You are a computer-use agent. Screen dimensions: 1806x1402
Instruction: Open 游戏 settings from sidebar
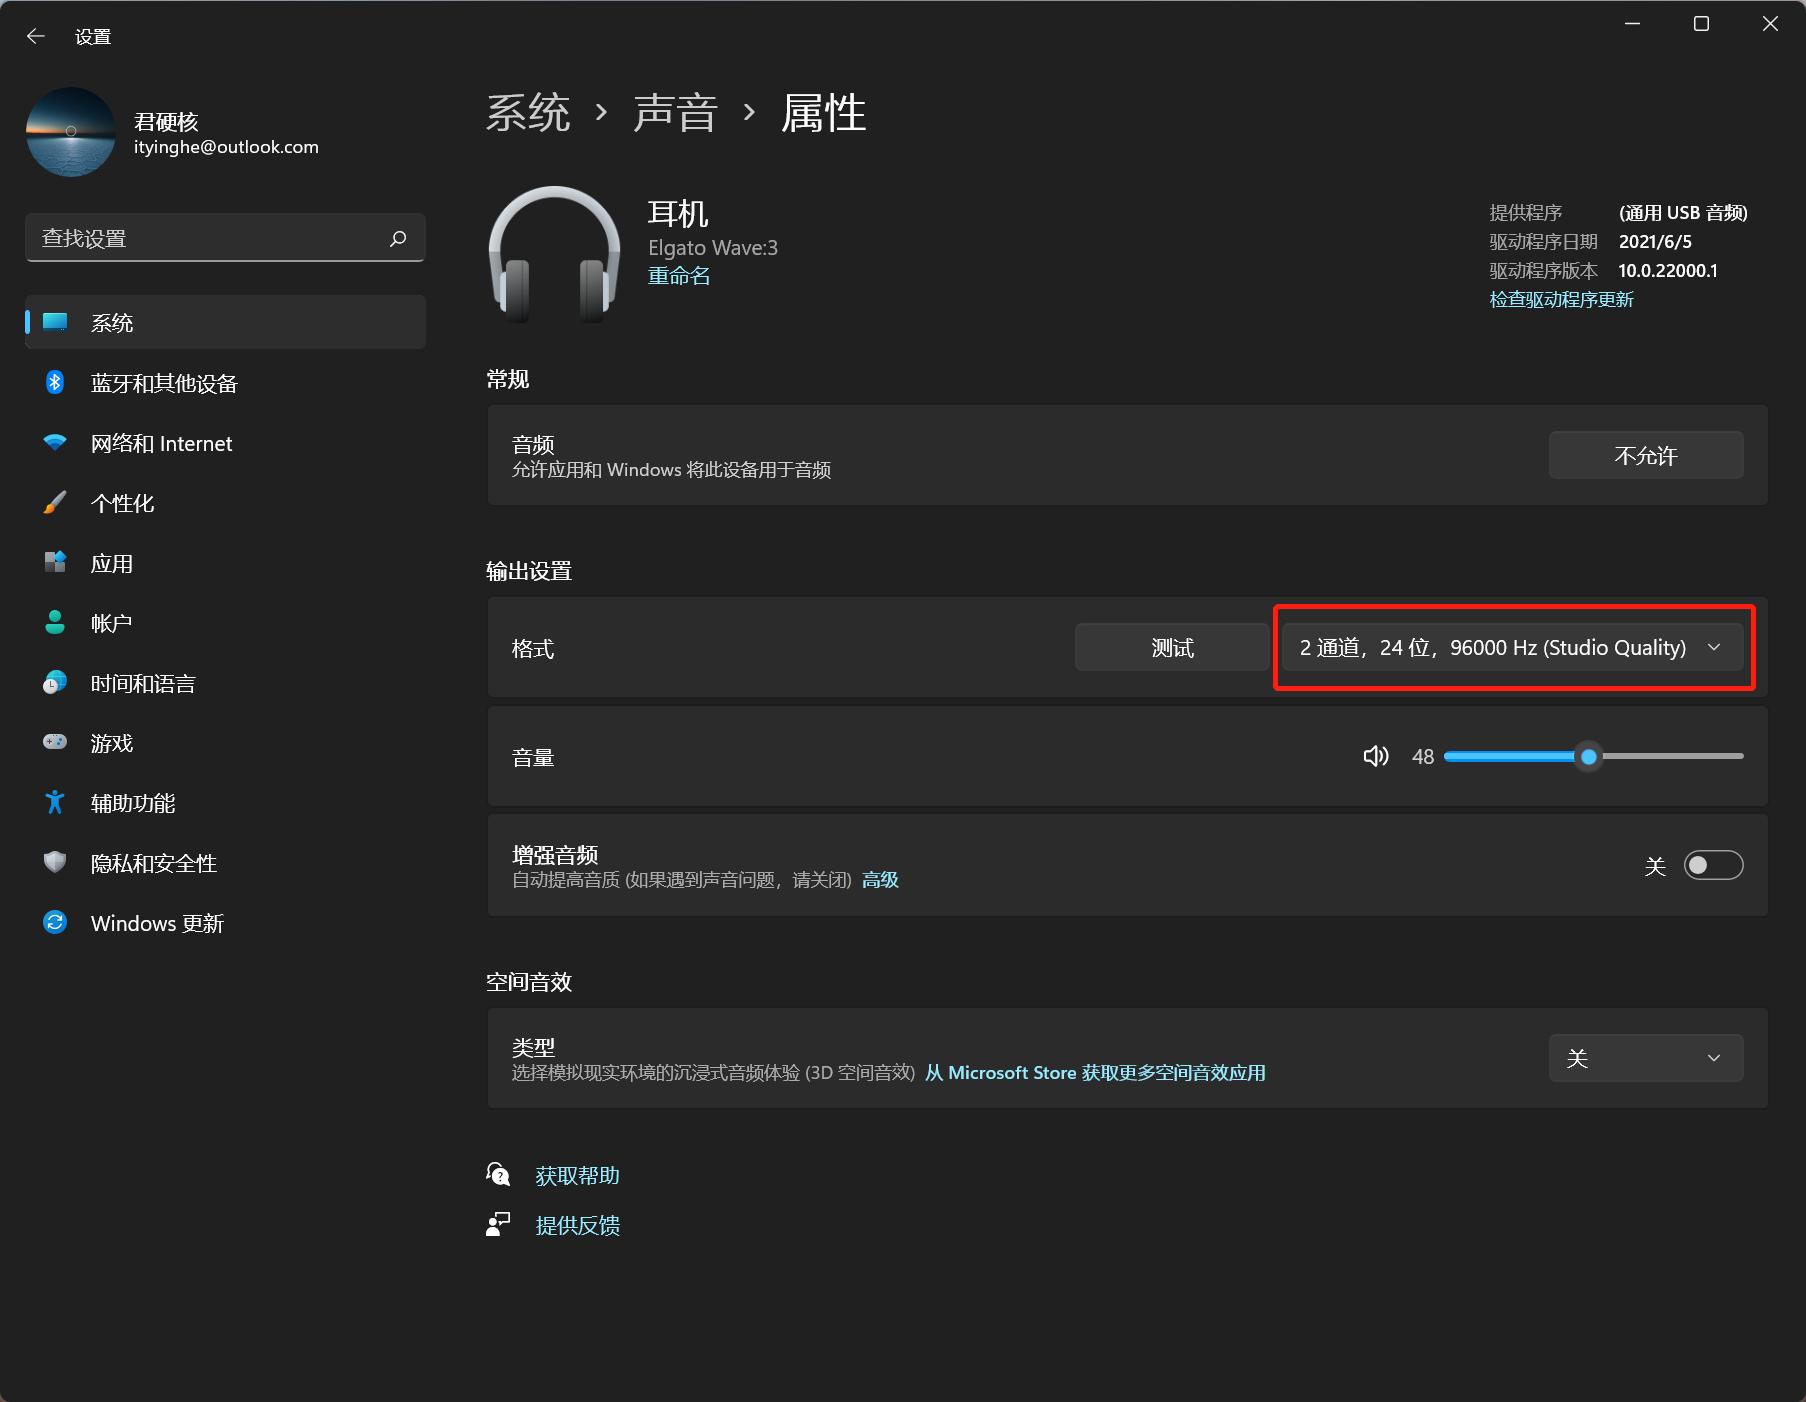click(113, 742)
